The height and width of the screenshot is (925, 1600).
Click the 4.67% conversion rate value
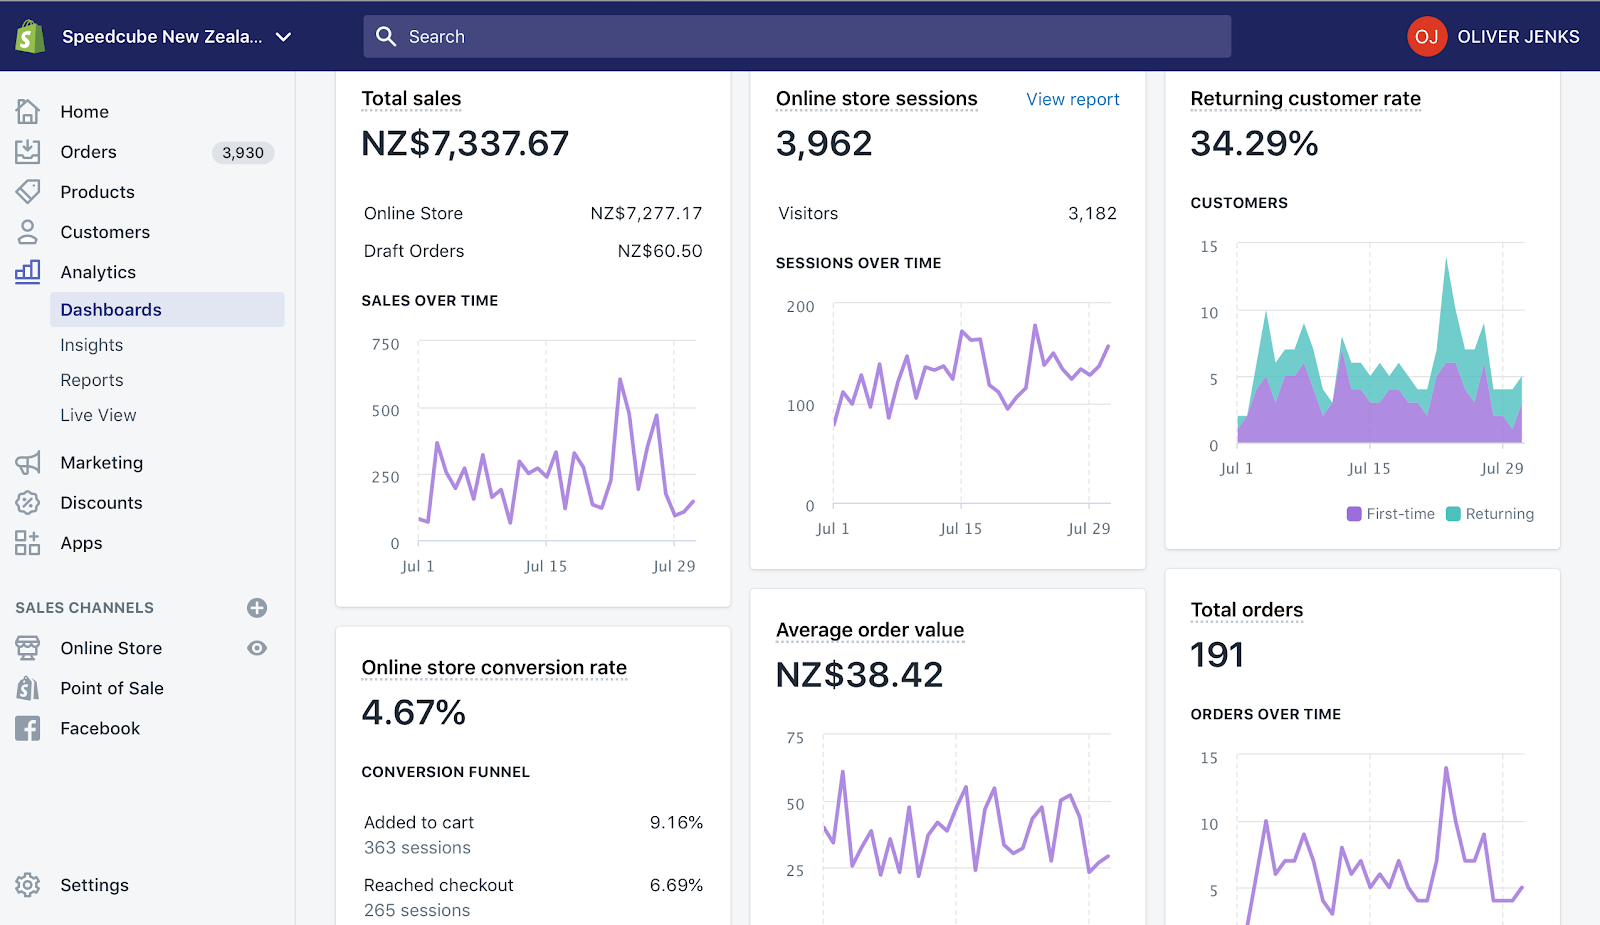pyautogui.click(x=413, y=713)
